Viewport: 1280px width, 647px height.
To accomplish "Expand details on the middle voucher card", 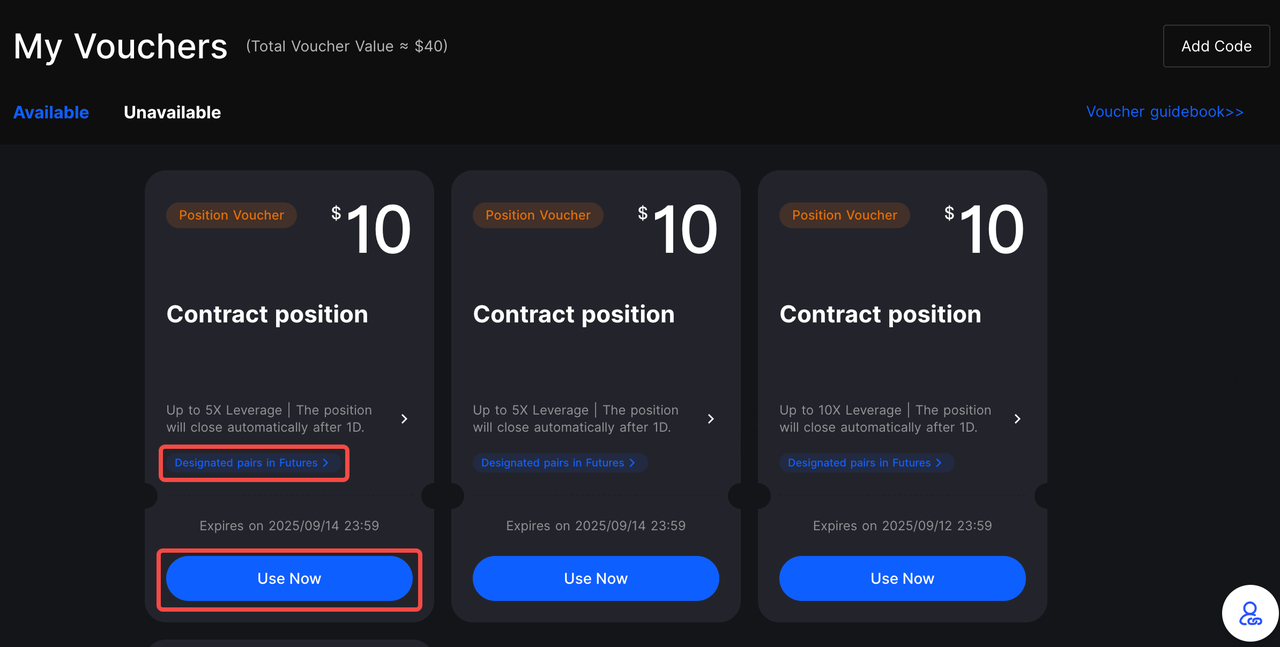I will coord(711,419).
